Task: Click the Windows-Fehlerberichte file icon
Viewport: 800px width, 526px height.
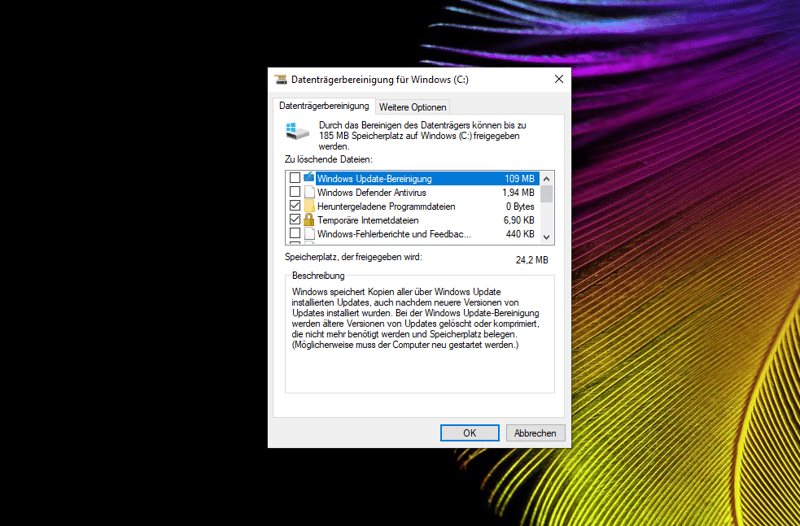Action: 309,234
